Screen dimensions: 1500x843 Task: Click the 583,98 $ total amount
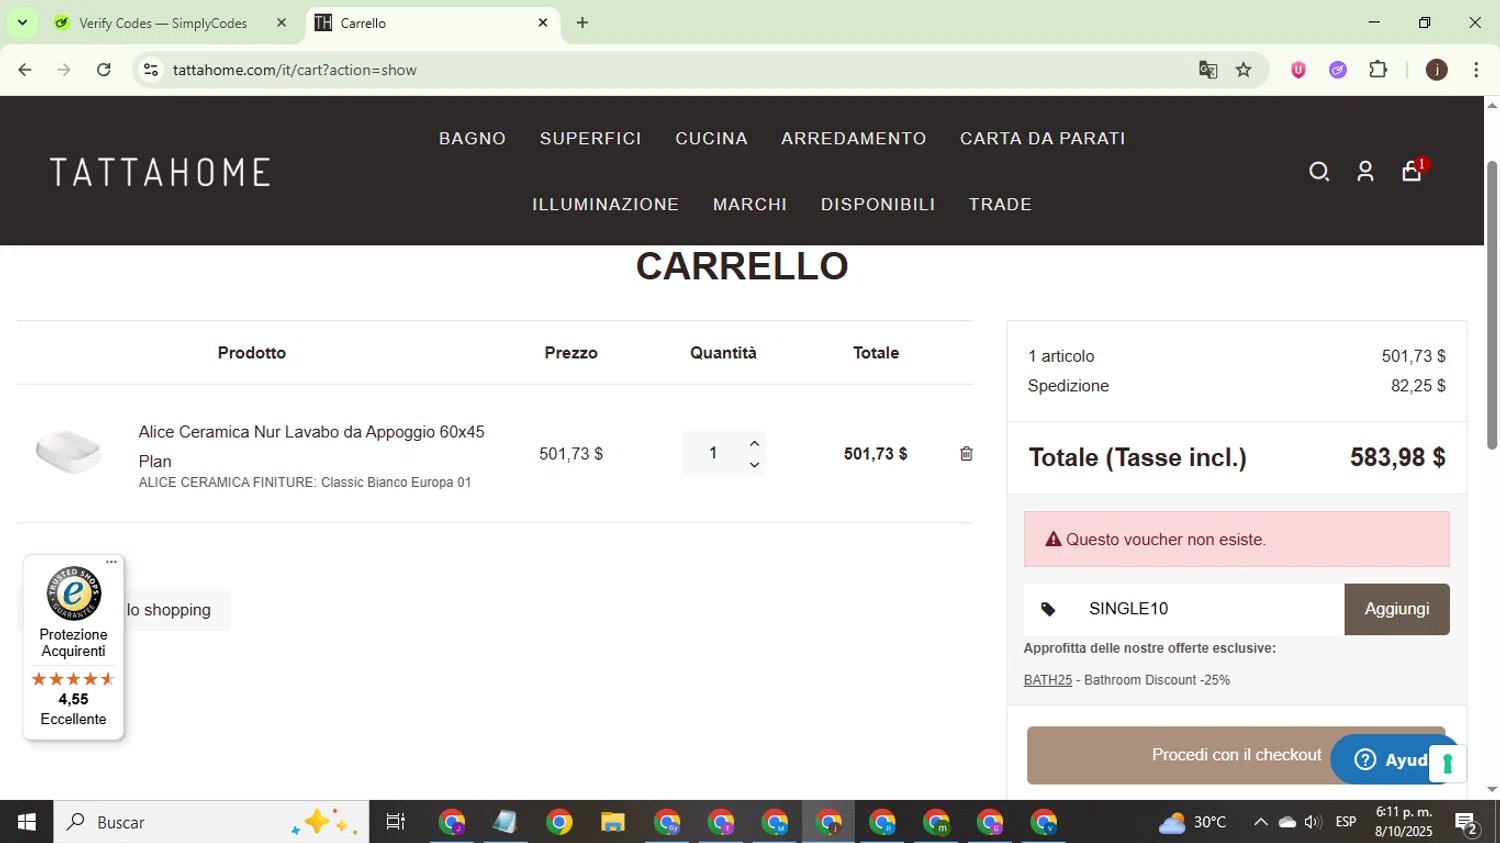pyautogui.click(x=1397, y=458)
